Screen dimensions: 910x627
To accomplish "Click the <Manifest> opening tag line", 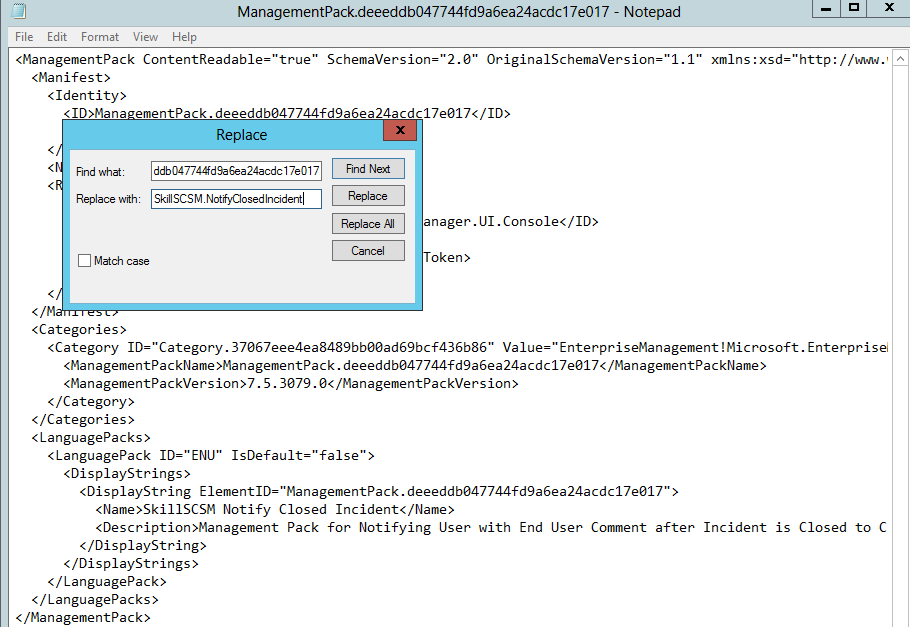I will pyautogui.click(x=71, y=77).
